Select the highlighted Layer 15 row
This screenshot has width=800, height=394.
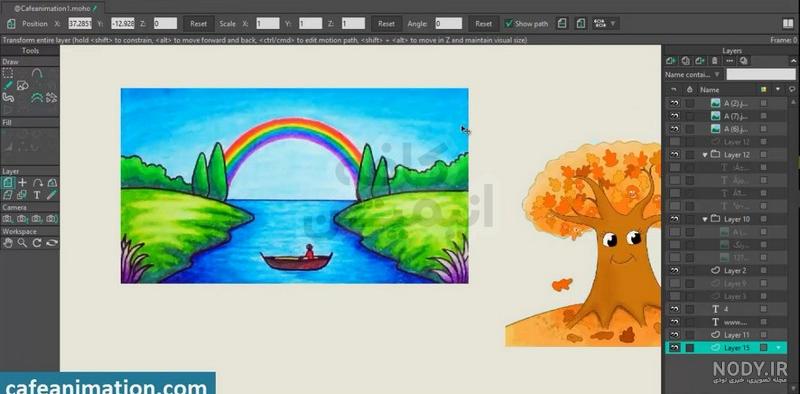click(726, 348)
